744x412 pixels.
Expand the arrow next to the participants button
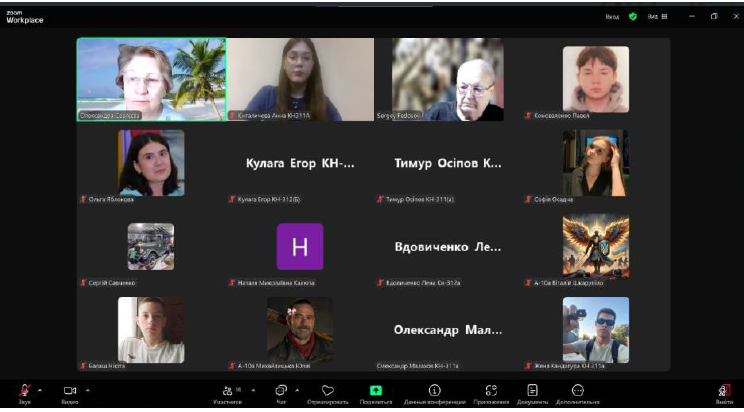253,391
